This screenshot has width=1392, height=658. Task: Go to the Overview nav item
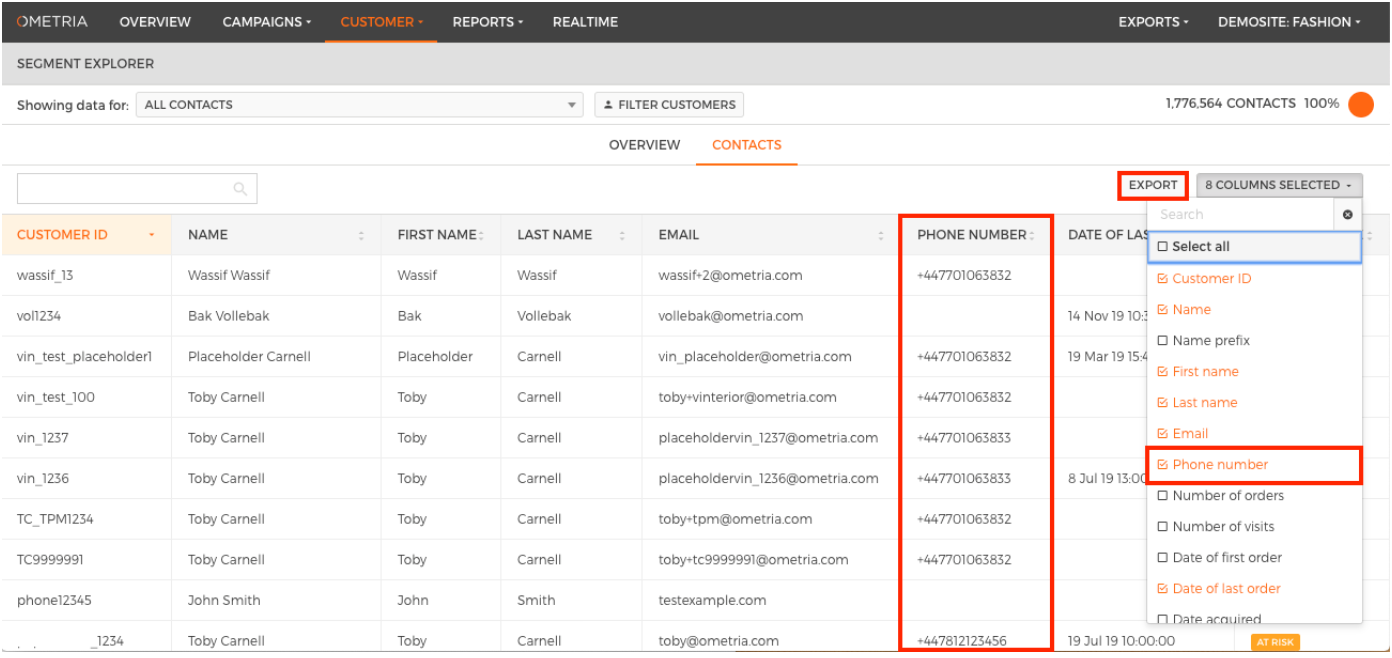click(155, 21)
